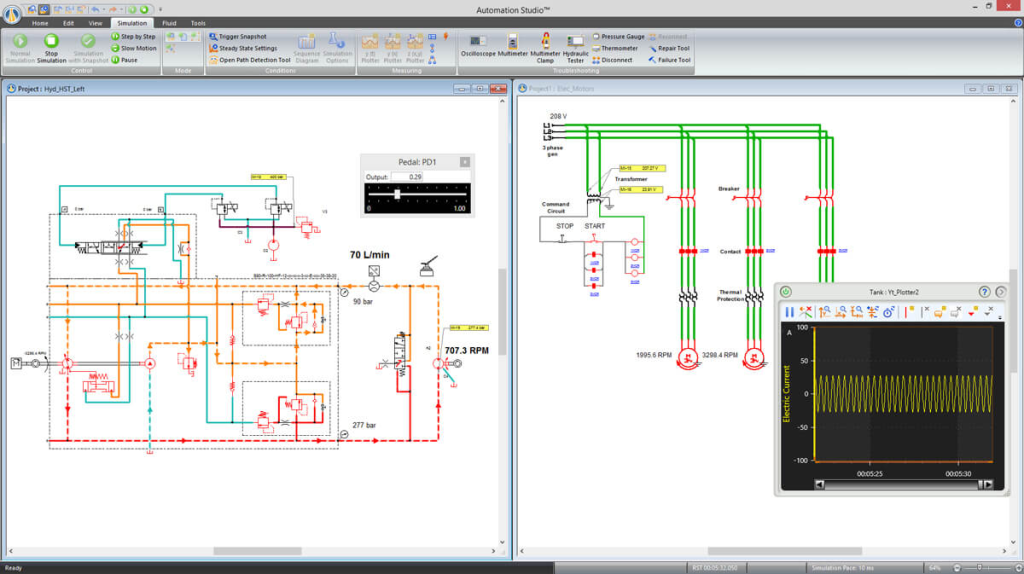The height and width of the screenshot is (574, 1024).
Task: Click the Reconnect tool
Action: (667, 37)
